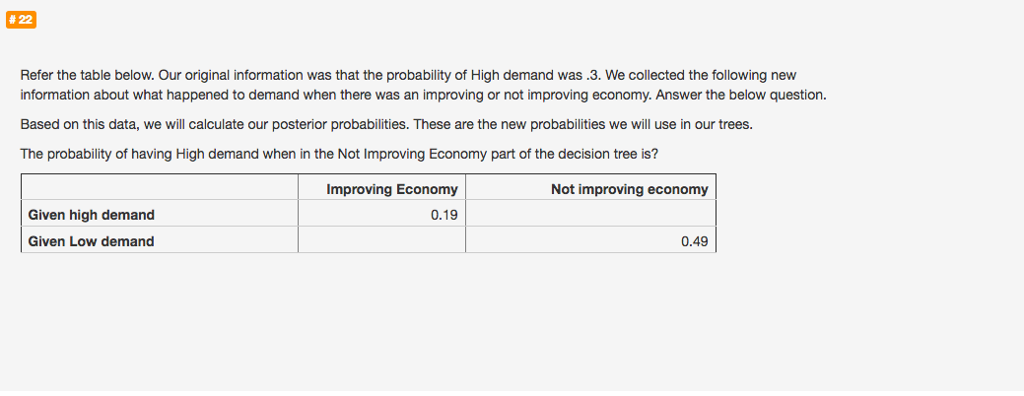Screen dimensions: 1024x396
Task: Click the blank top-left table header cell
Action: coord(159,188)
